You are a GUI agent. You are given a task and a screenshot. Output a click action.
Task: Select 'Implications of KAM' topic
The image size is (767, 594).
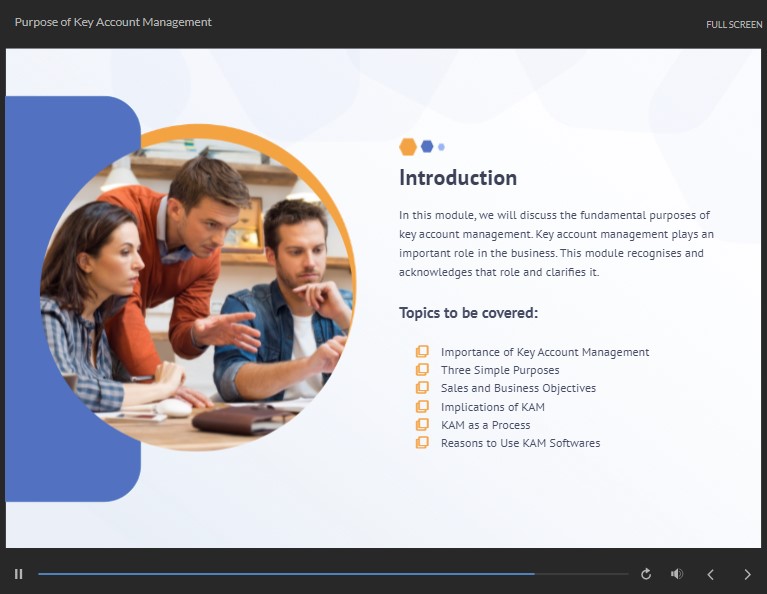click(493, 407)
